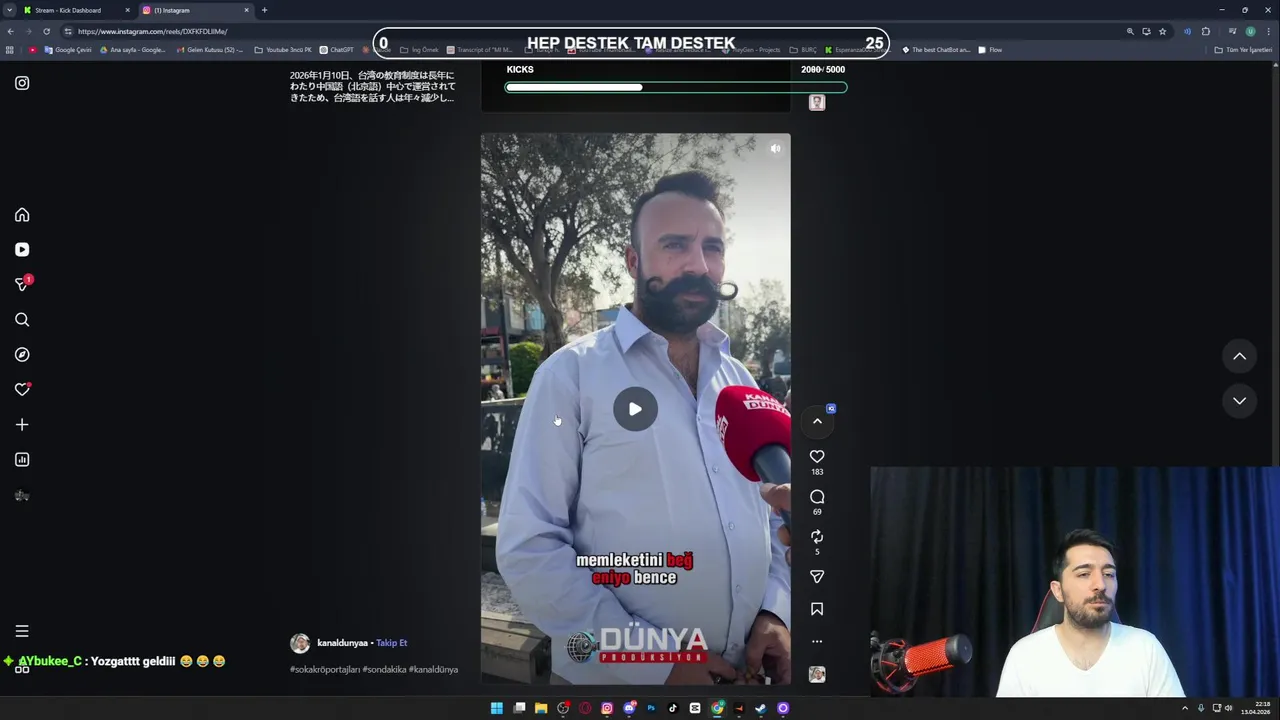The width and height of the screenshot is (1280, 720).
Task: Open Instagram search
Action: (22, 320)
